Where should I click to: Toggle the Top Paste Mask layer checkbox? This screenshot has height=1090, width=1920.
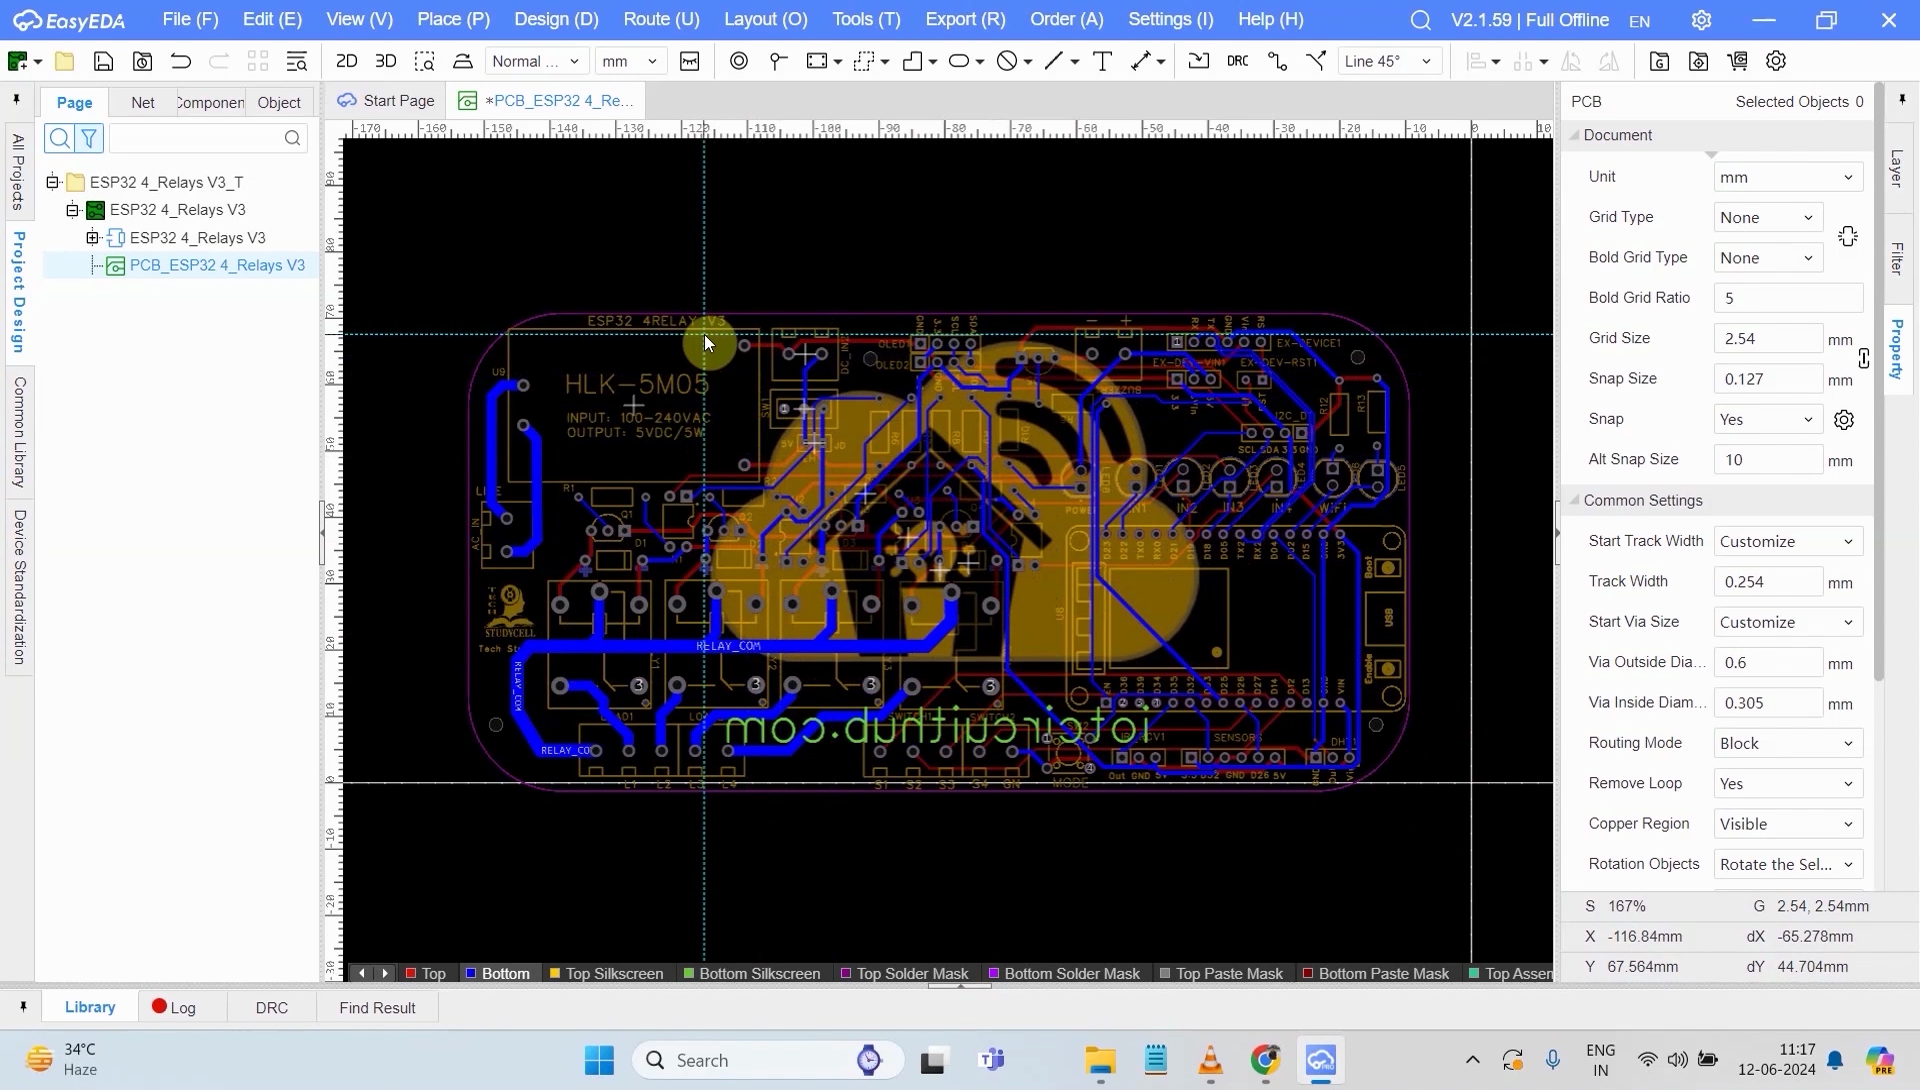[x=1164, y=973]
